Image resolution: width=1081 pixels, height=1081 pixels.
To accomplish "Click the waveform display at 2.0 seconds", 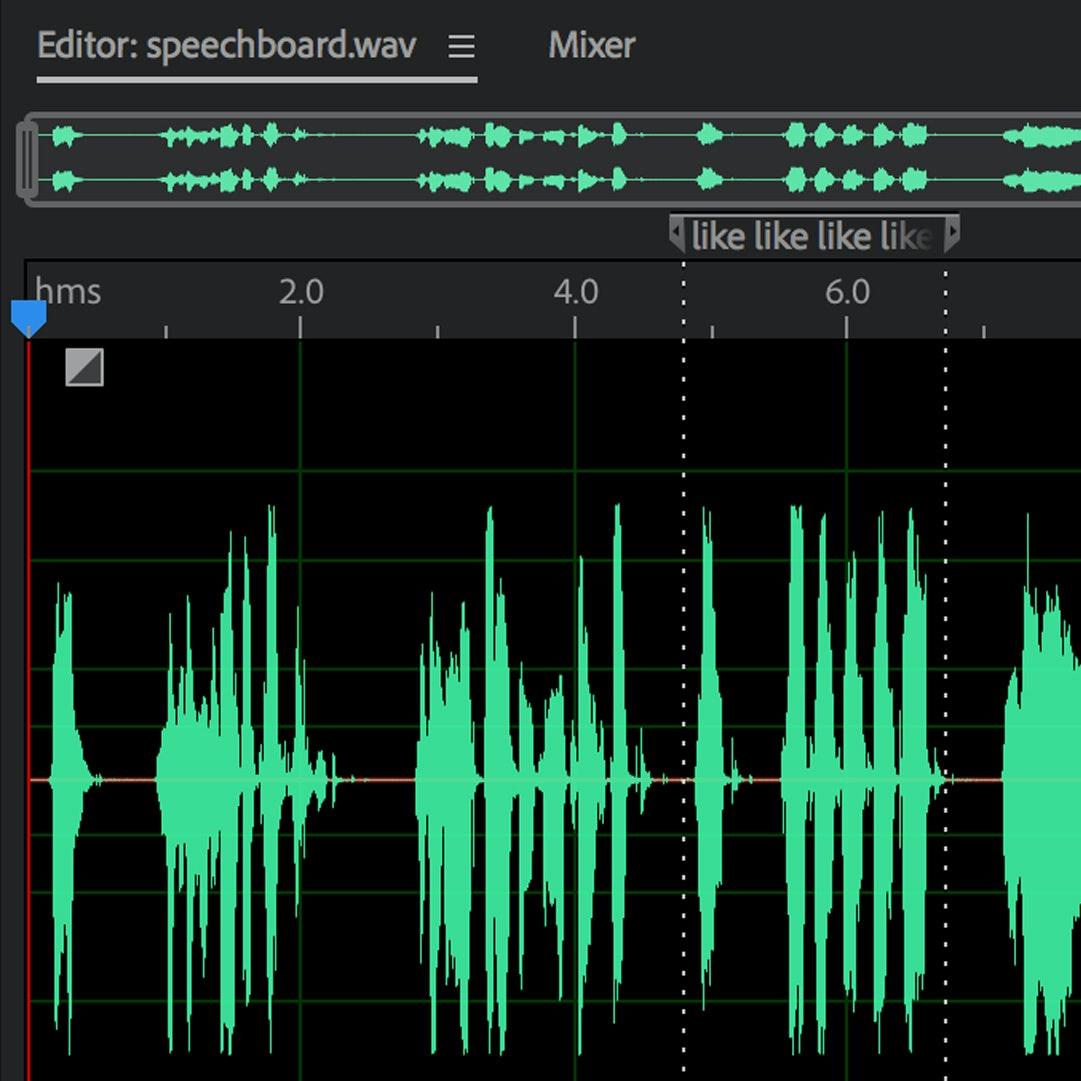I will pos(300,700).
